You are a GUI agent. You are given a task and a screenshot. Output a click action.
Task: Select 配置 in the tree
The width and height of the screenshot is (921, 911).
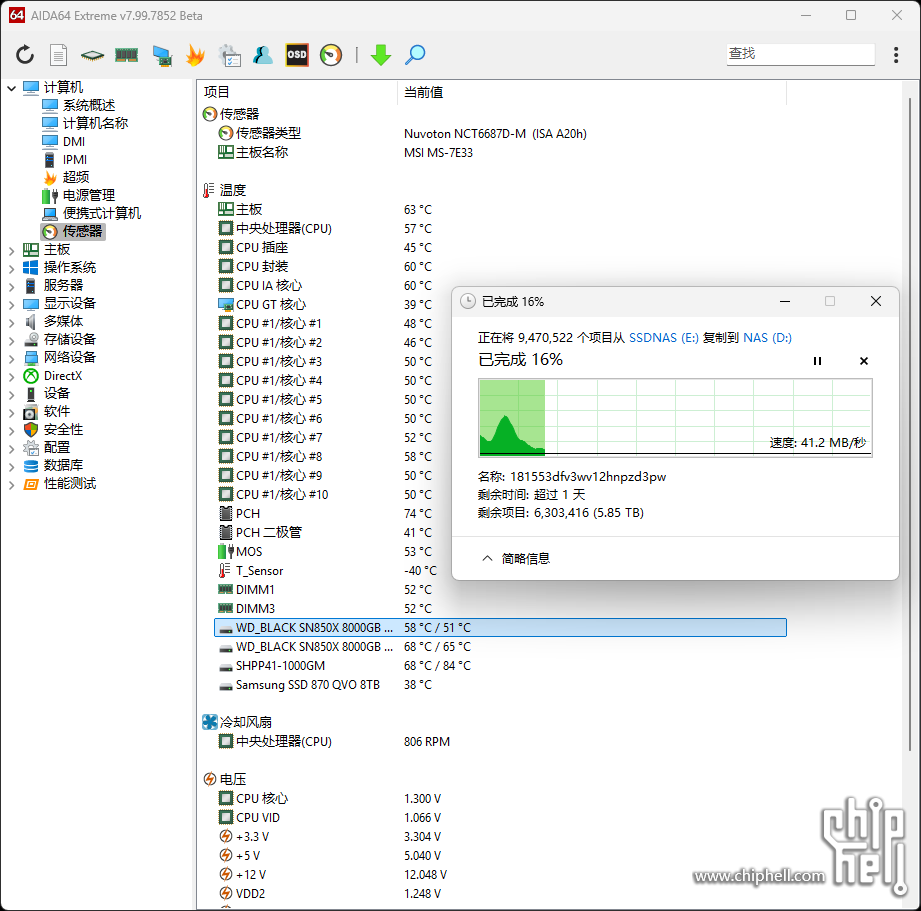point(56,448)
